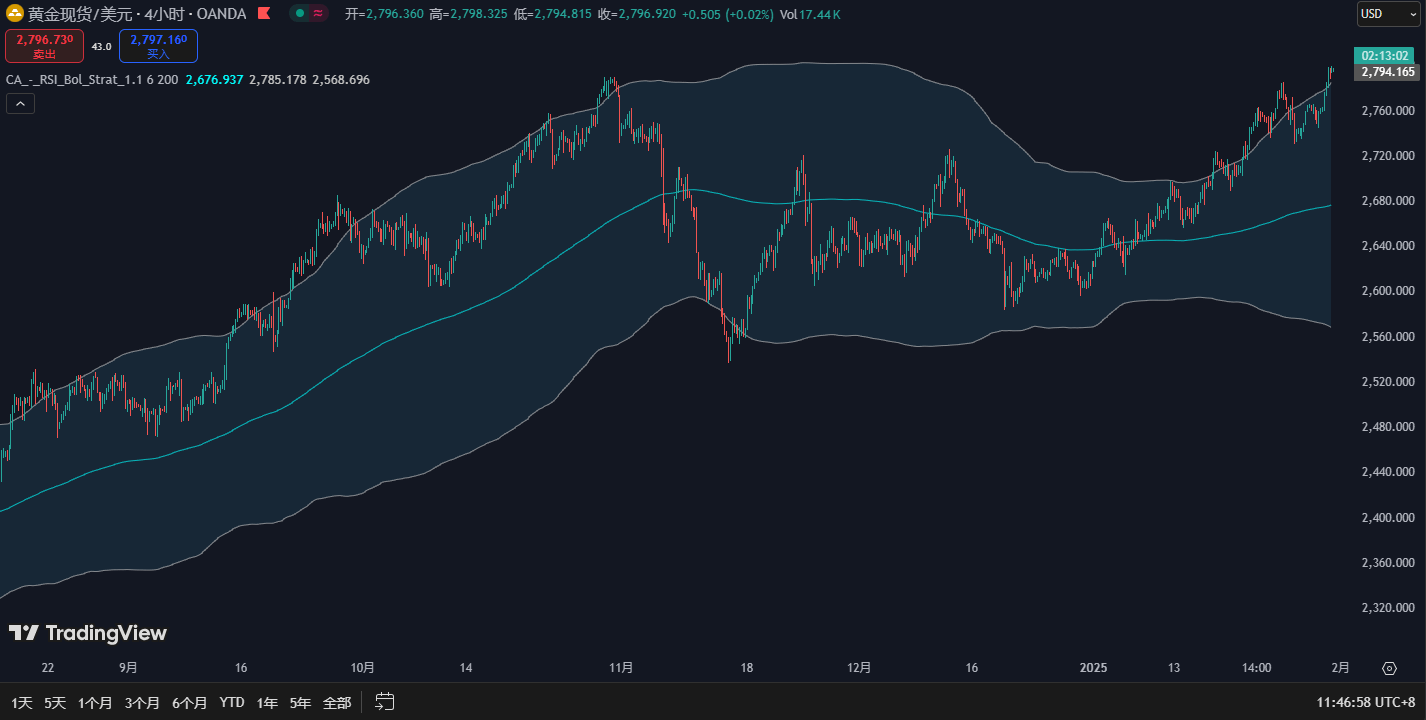Click the 43.0 spread value
Screen dimensions: 1426x720
[x=102, y=46]
